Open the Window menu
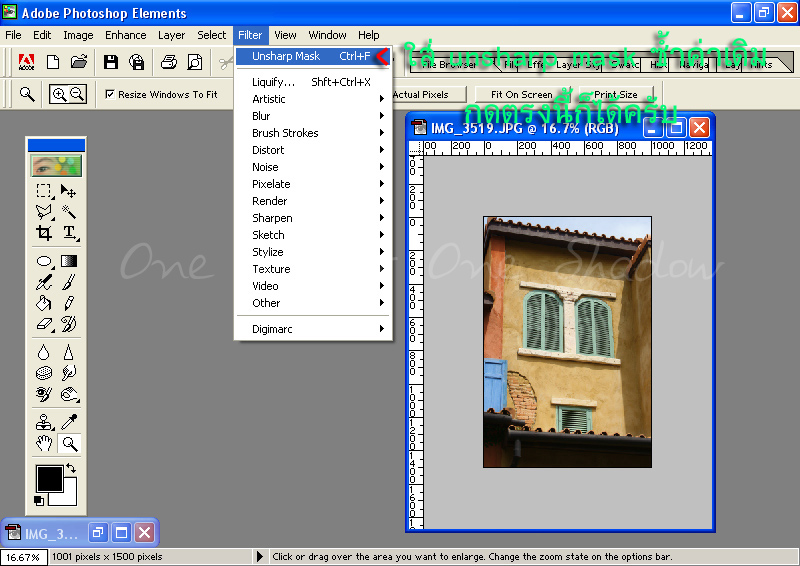 327,35
